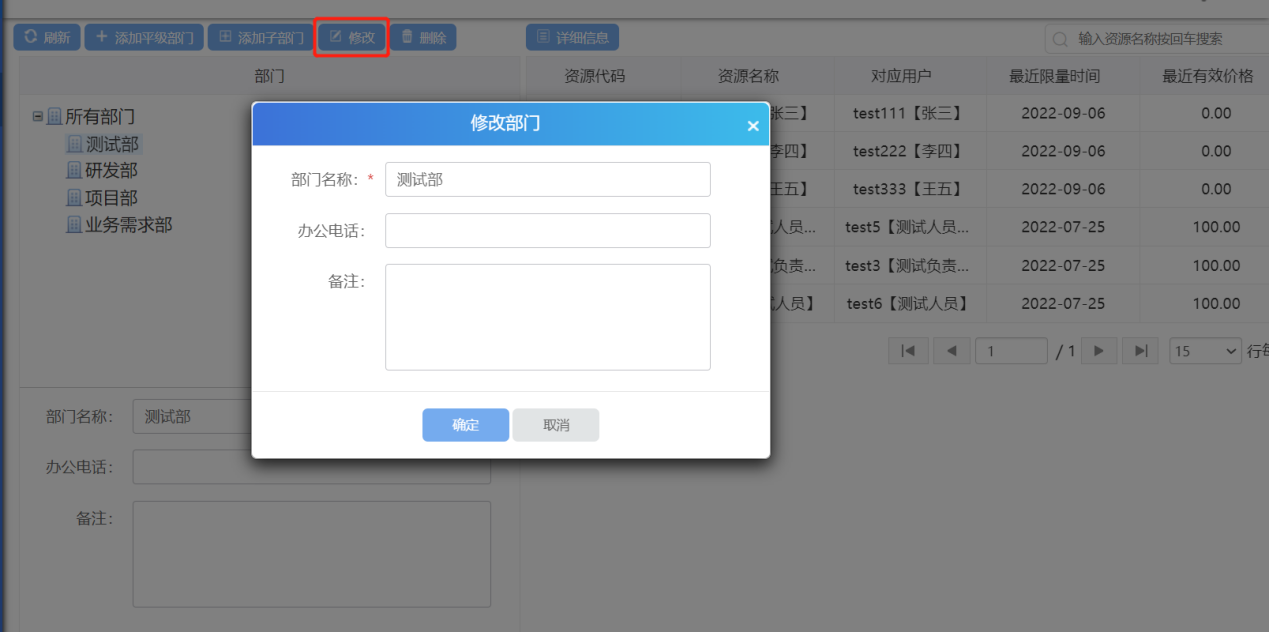Image resolution: width=1269 pixels, height=632 pixels.
Task: Click the 修改 edit toolbar button
Action: (x=351, y=38)
